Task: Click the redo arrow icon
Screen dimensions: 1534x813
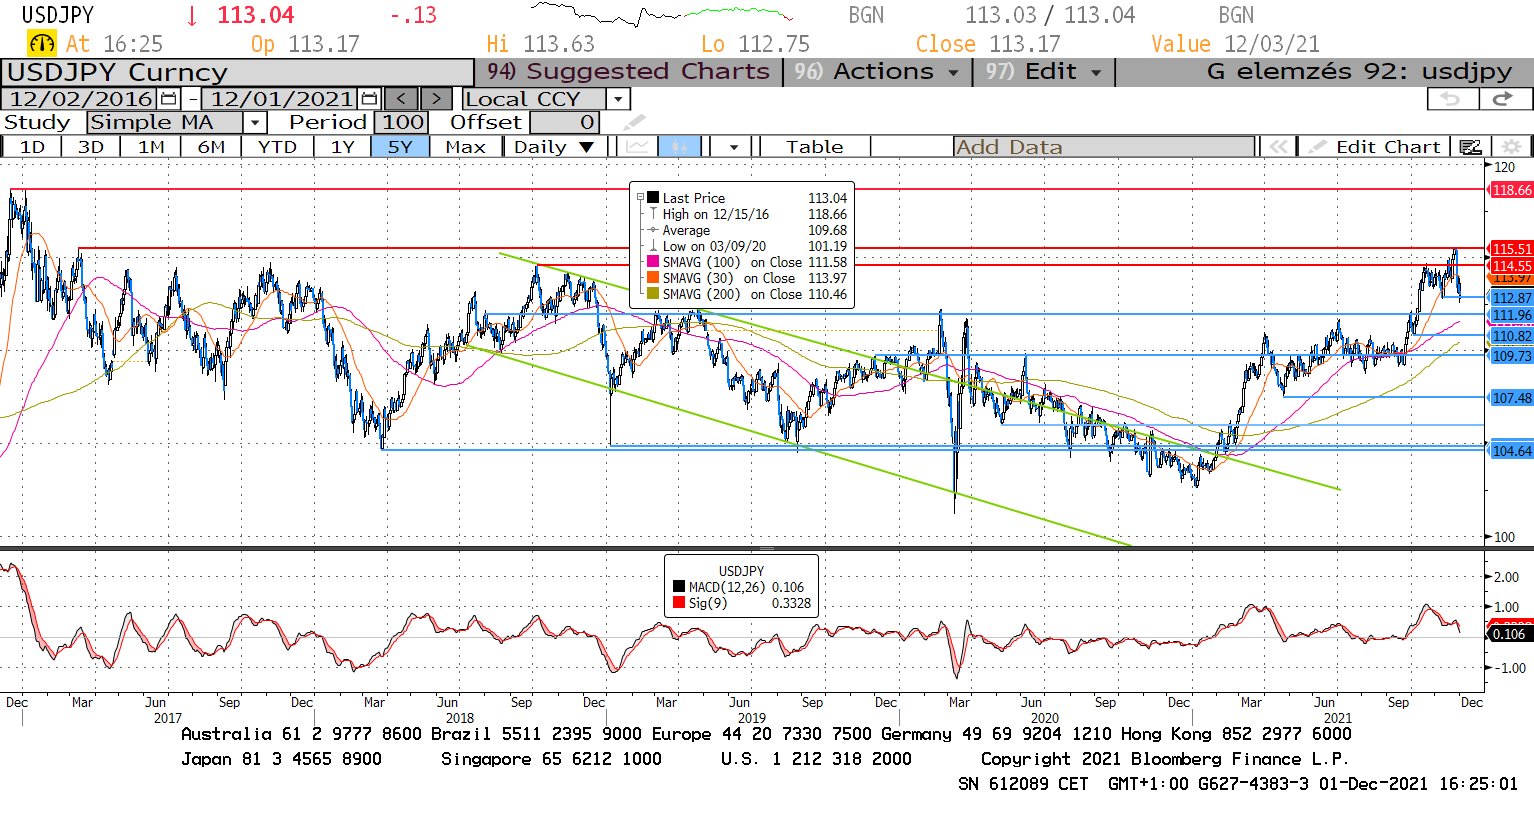Action: click(x=1502, y=99)
